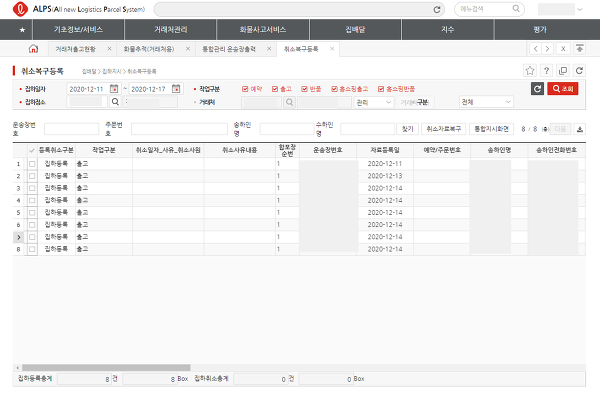This screenshot has width=600, height=393.
Task: Click the menu search magnifier icon
Action: click(x=516, y=8)
